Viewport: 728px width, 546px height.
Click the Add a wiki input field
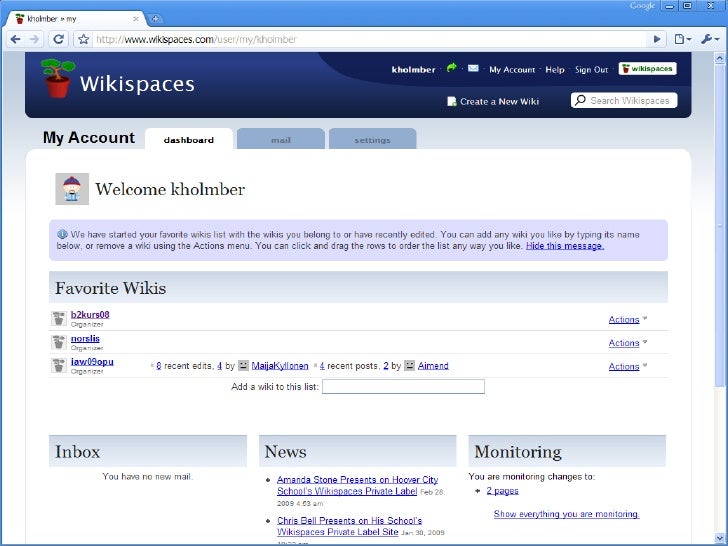click(403, 386)
